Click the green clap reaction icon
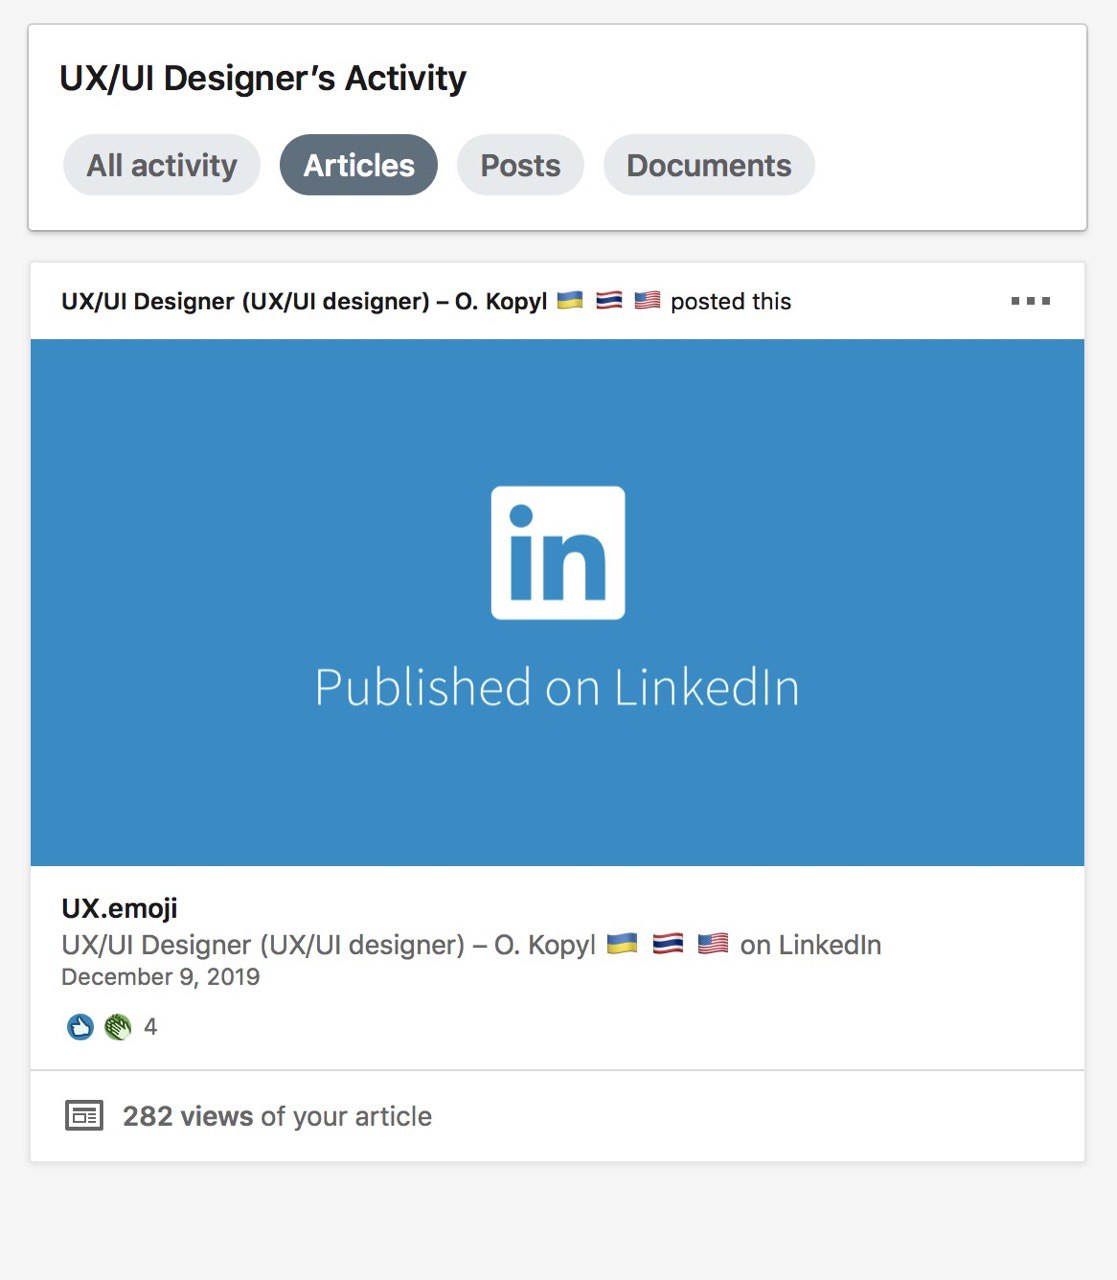Image resolution: width=1117 pixels, height=1280 pixels. (x=118, y=1027)
